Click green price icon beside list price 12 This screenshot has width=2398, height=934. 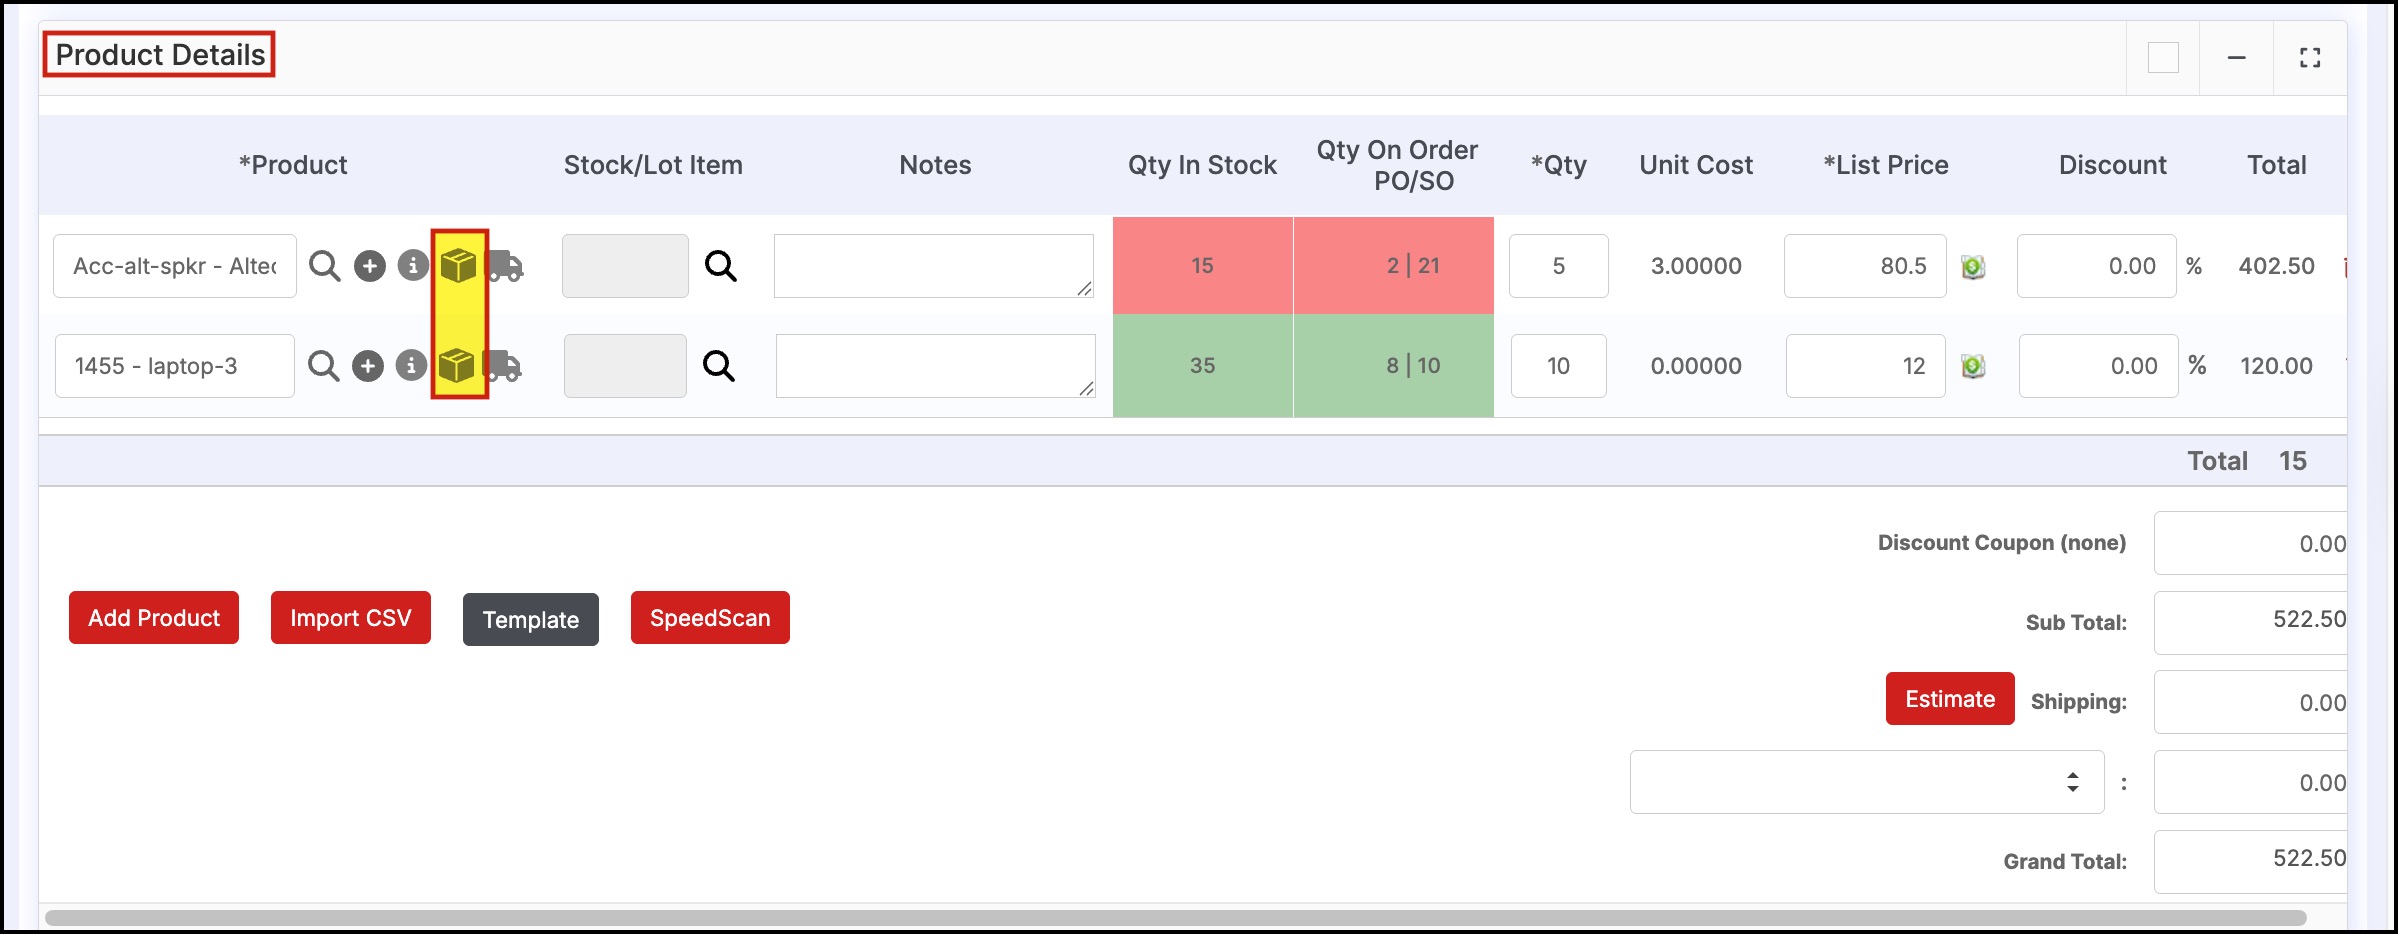[1973, 367]
